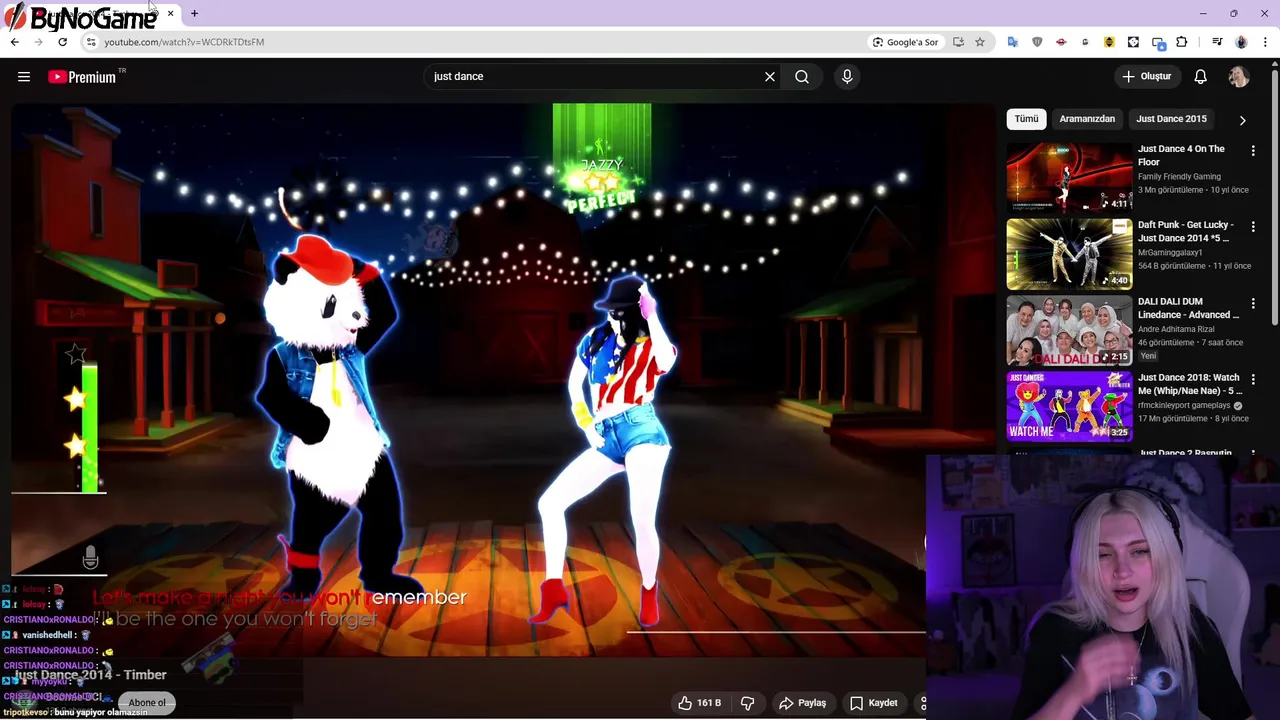Open the padlock extension icon

pyautogui.click(x=1085, y=42)
